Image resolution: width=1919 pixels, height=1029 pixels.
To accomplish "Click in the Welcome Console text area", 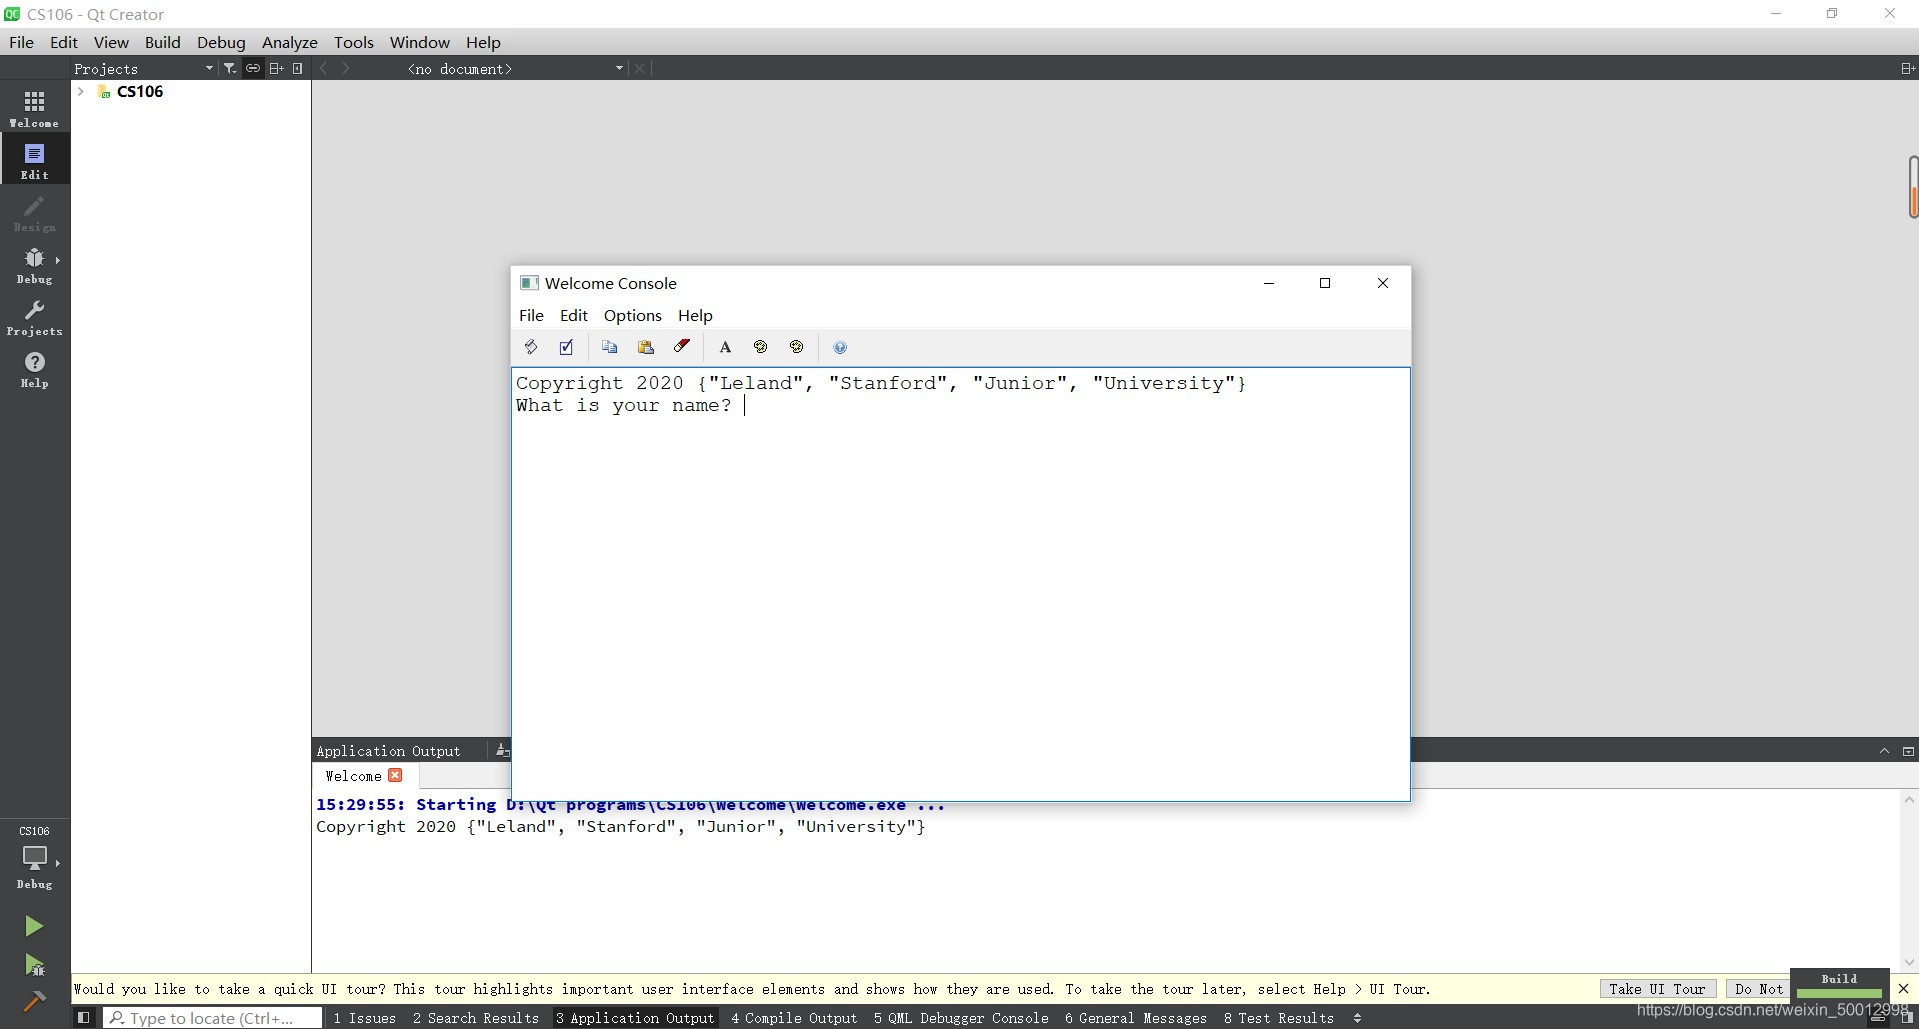I will point(960,584).
